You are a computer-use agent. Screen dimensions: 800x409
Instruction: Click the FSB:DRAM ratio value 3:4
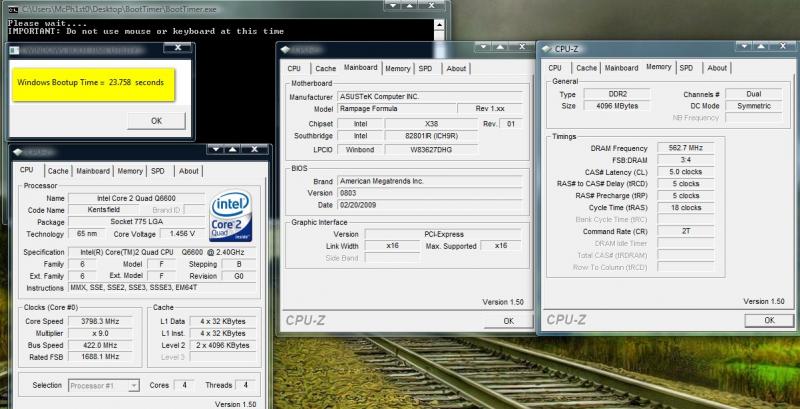[686, 160]
